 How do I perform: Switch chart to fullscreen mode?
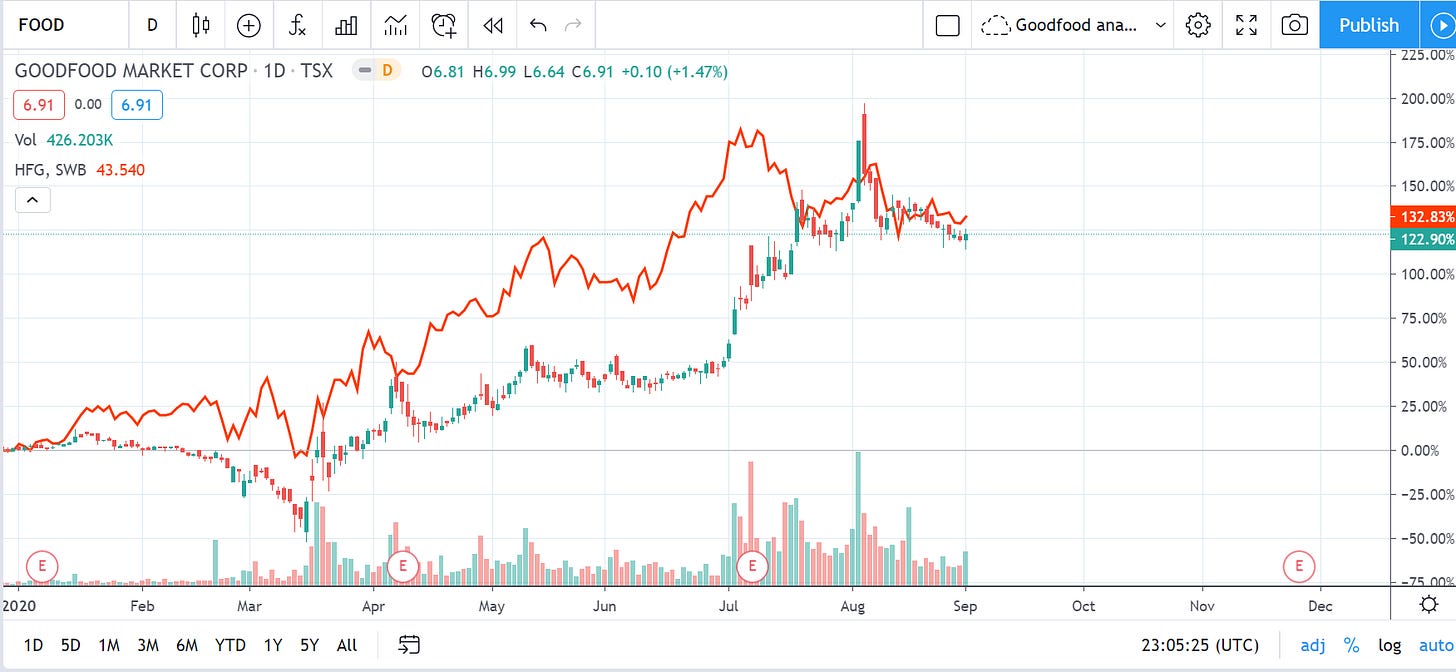[x=1246, y=25]
